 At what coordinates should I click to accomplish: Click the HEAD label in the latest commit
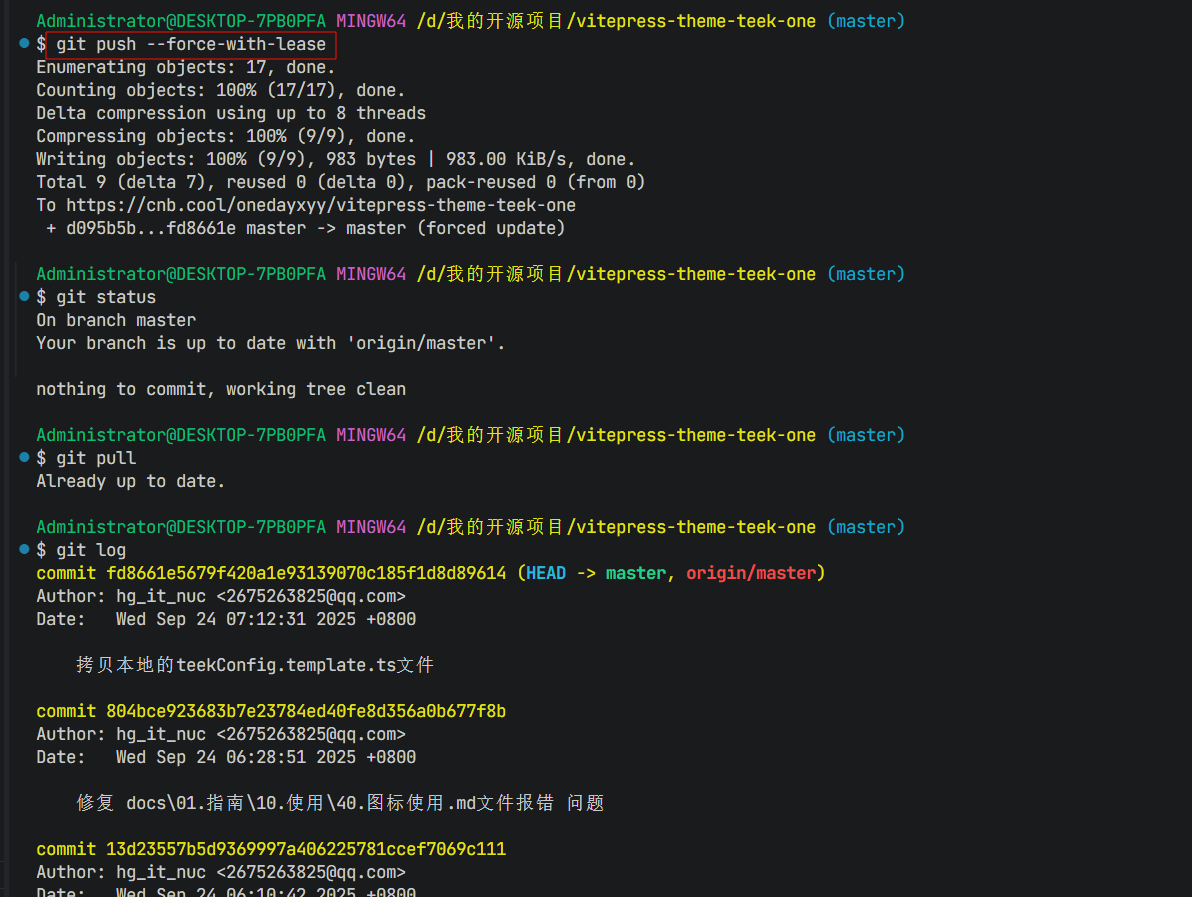(x=546, y=573)
